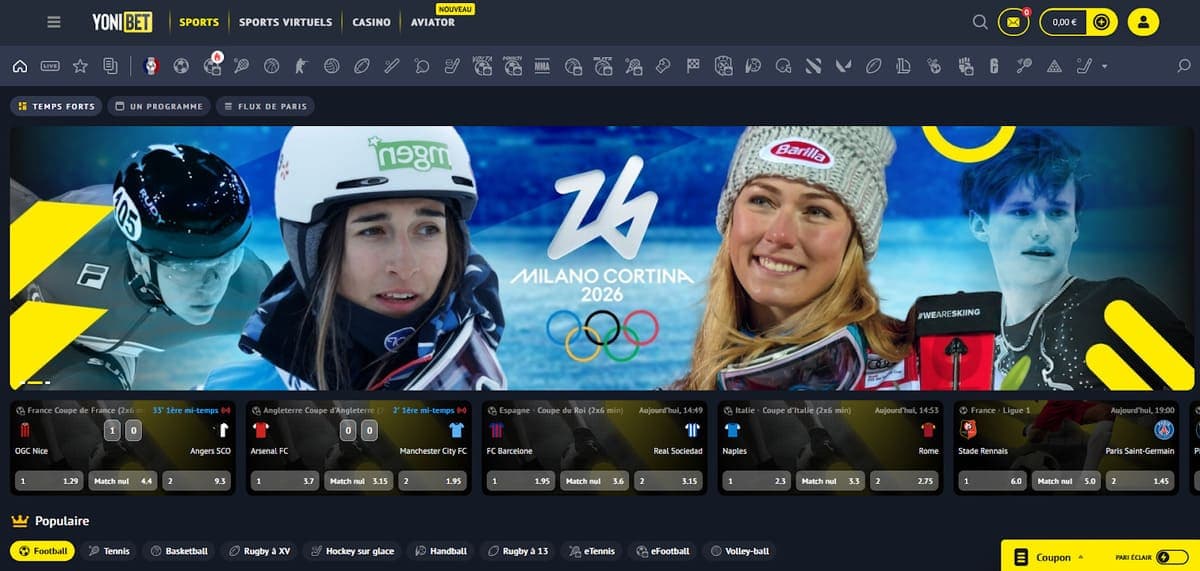This screenshot has width=1200, height=571.
Task: Bet Arsenal FC win at 3.7
Action: (285, 481)
